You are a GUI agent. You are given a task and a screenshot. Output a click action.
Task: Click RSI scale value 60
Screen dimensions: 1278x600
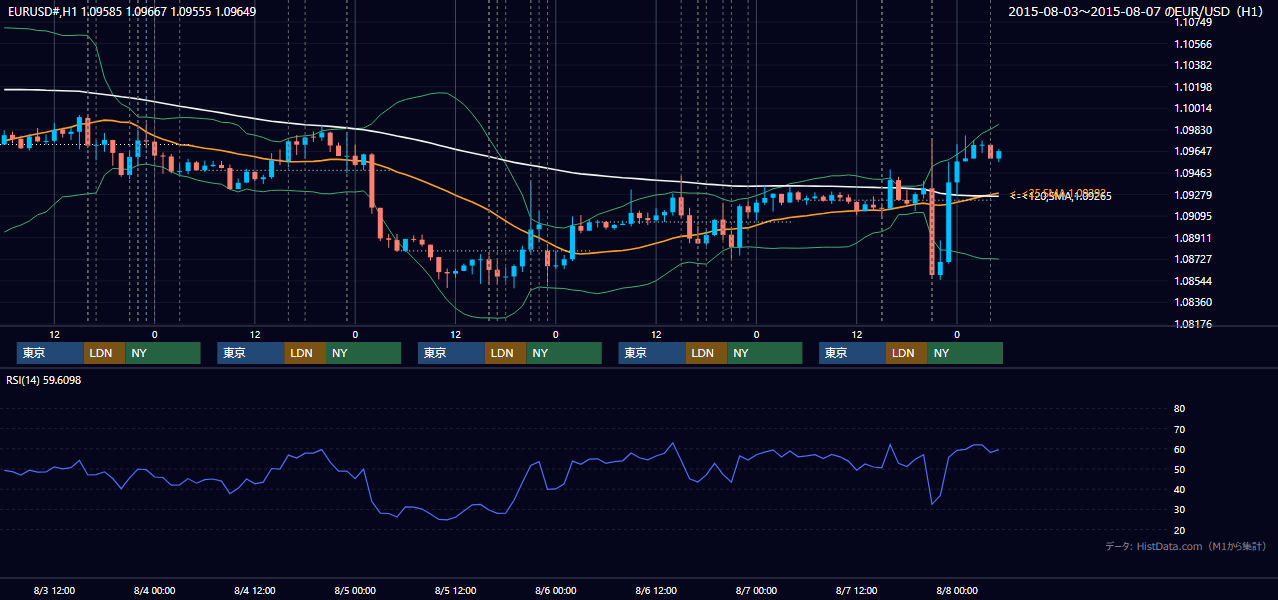coord(1179,449)
